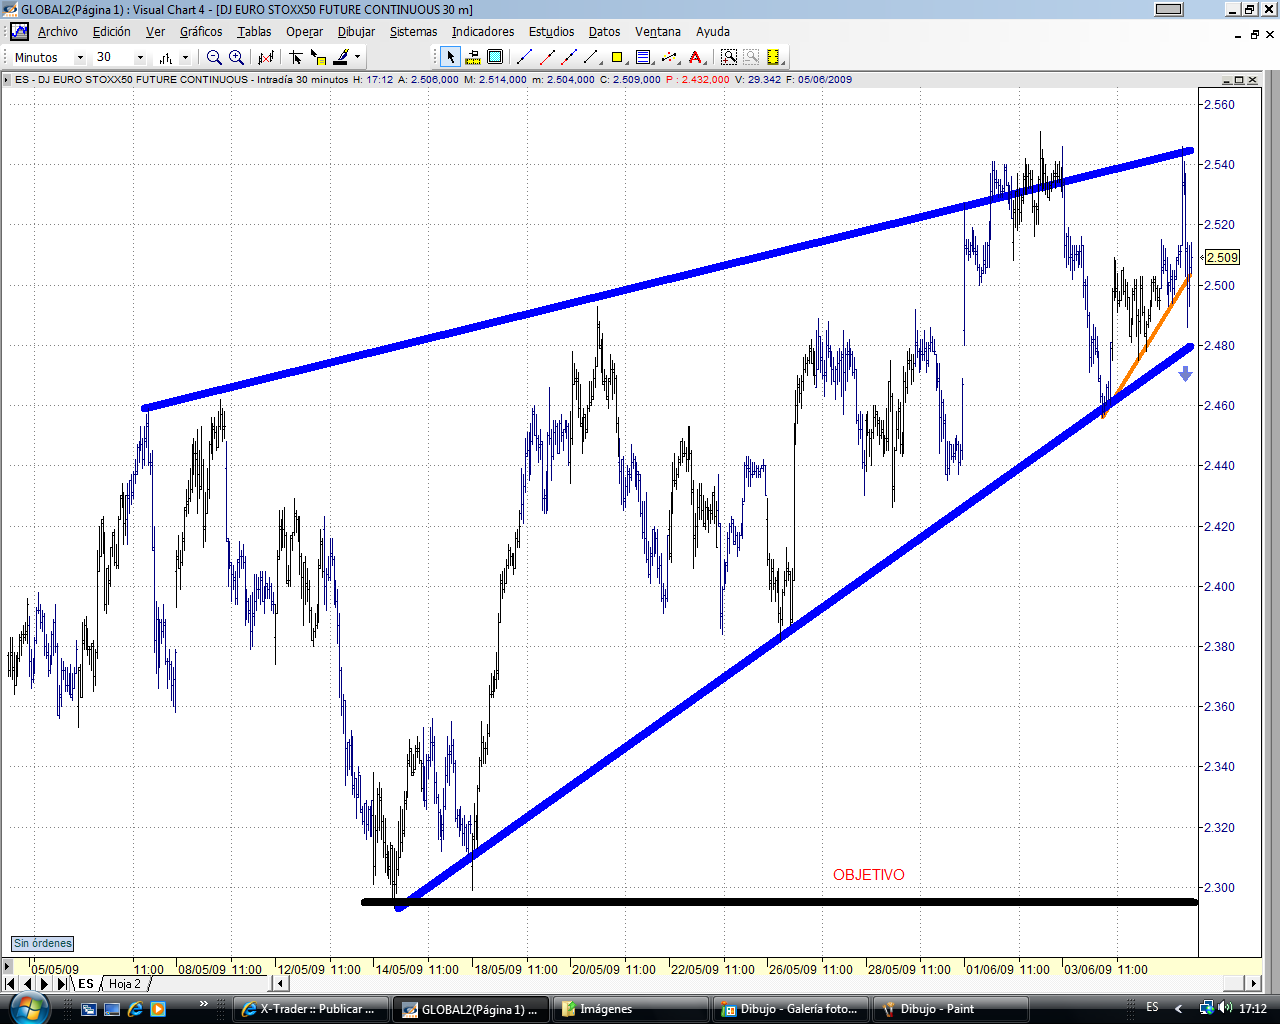This screenshot has width=1280, height=1024.
Task: Switch to X-Trader taskbar window
Action: 311,1009
